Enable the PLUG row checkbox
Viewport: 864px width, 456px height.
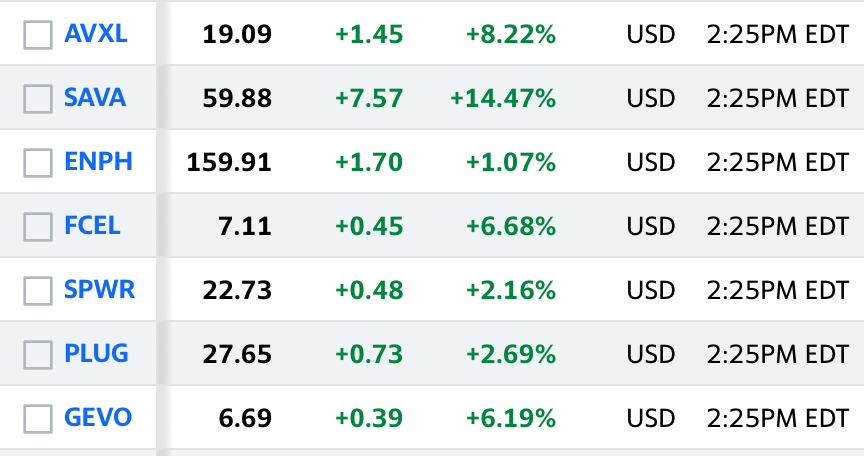pos(38,354)
